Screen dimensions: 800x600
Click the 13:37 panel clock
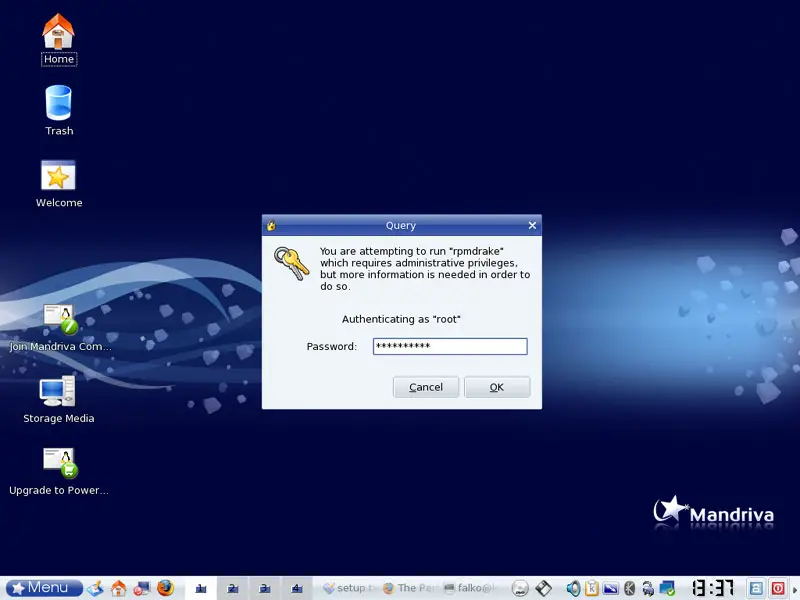(713, 588)
